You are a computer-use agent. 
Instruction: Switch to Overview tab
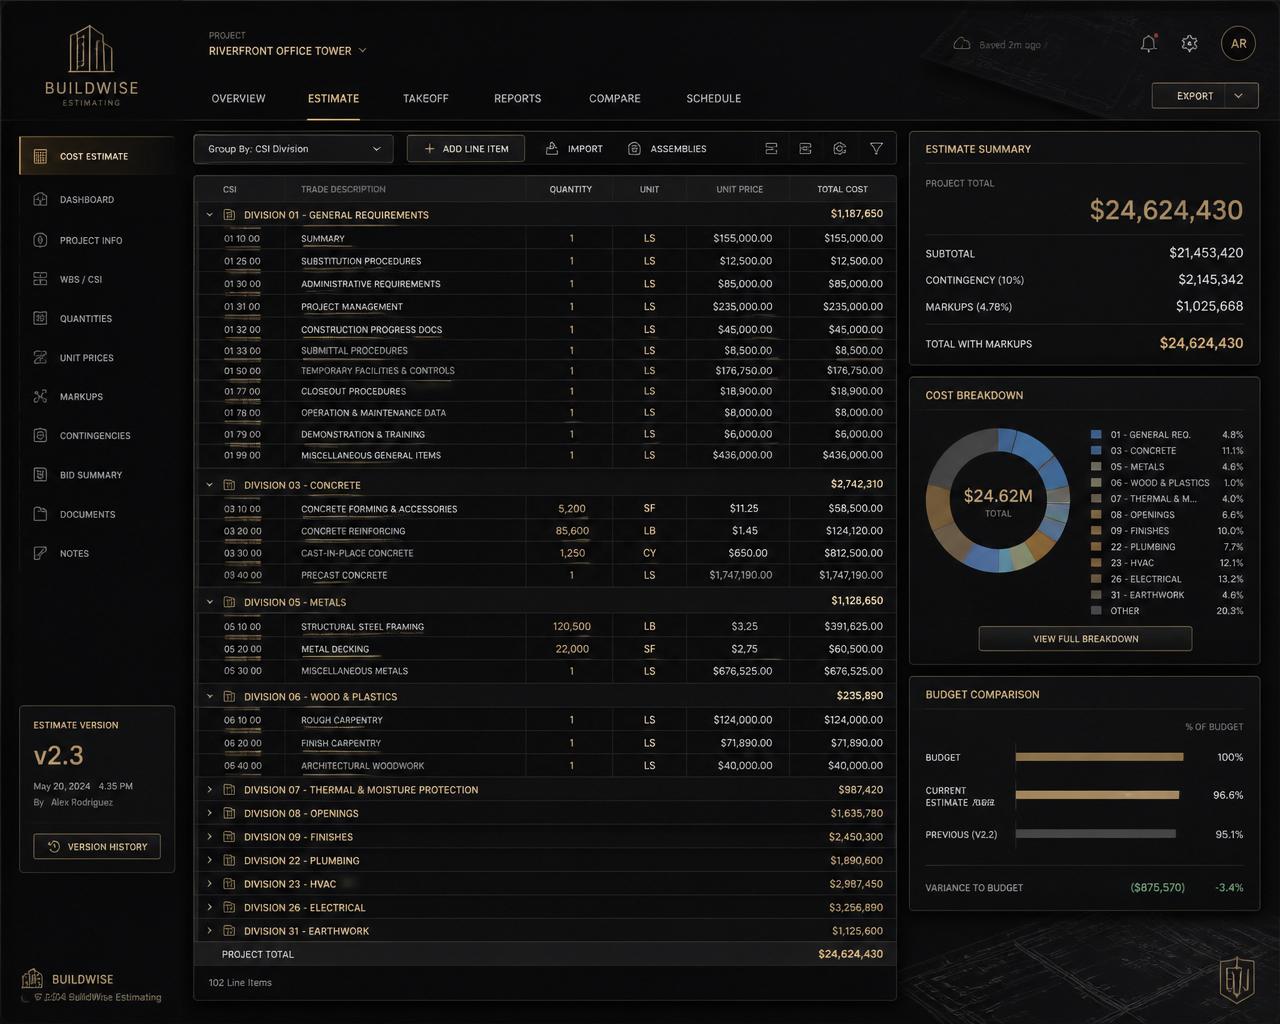238,98
